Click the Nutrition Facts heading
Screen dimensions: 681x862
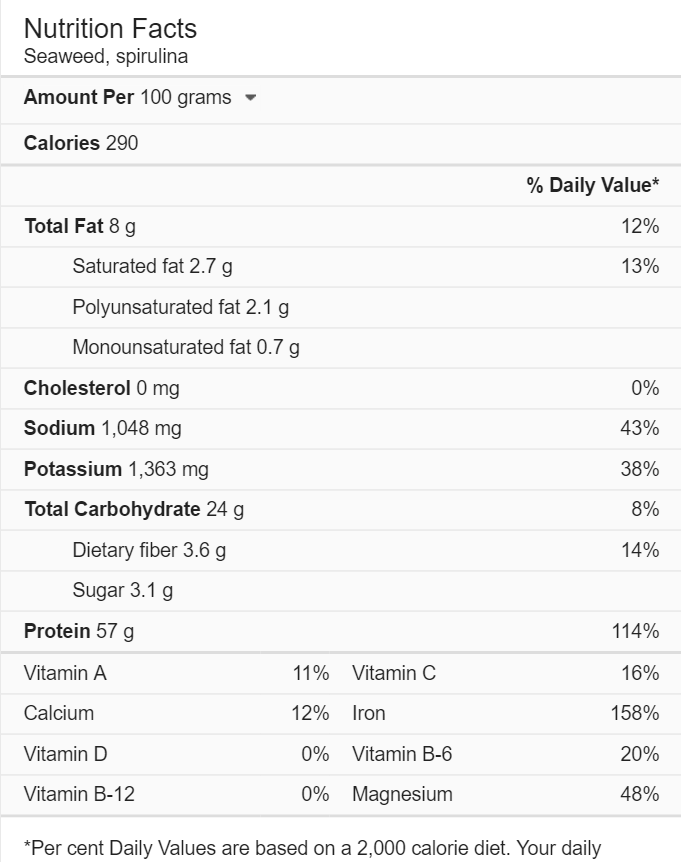point(110,29)
